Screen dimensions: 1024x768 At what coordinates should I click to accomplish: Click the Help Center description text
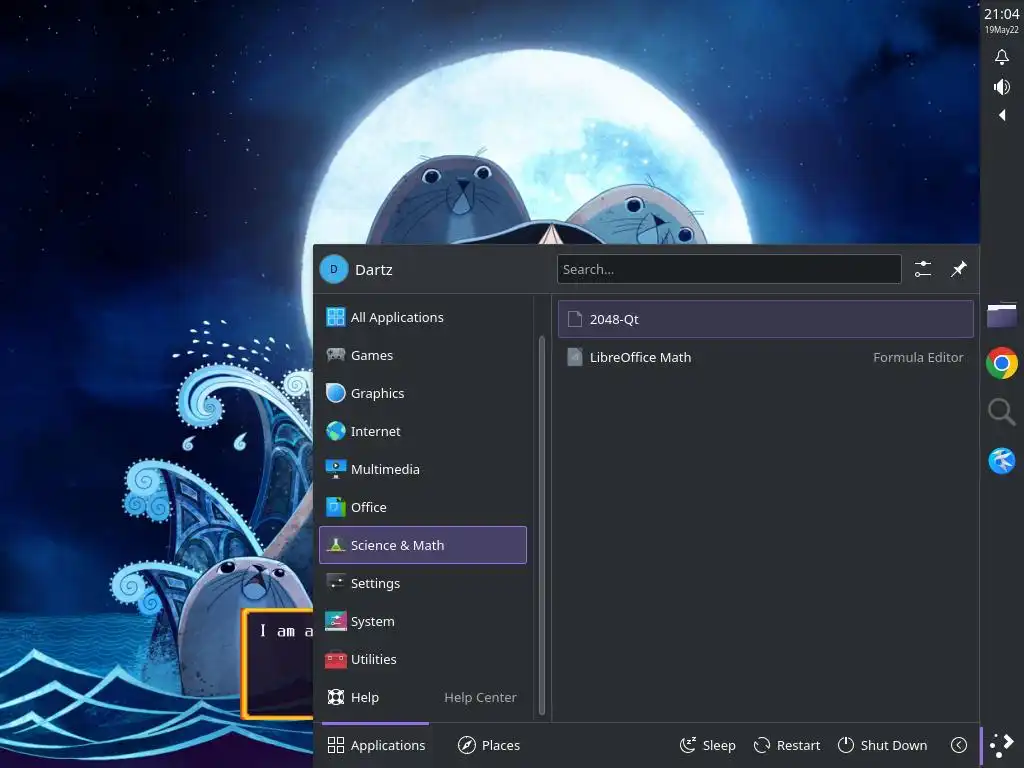(481, 697)
